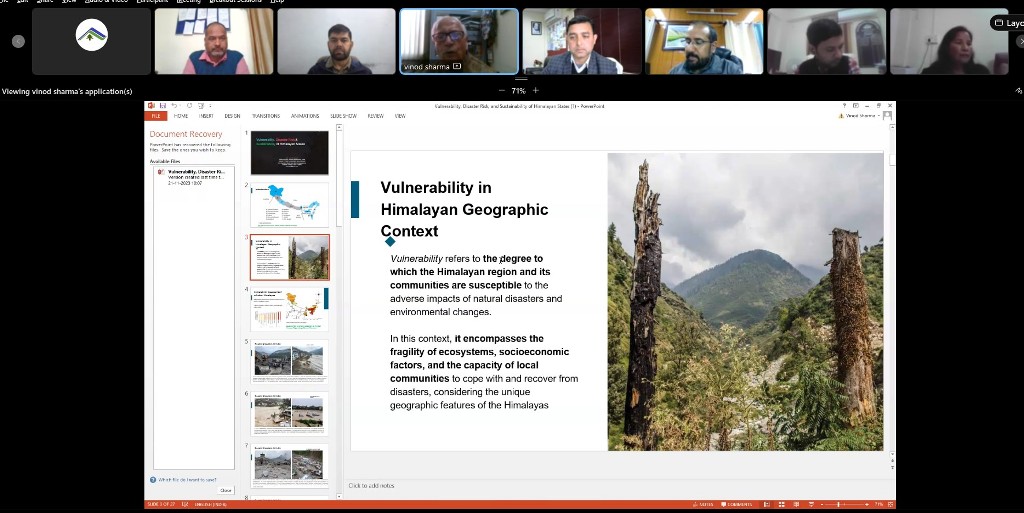Zoom out shared screen with minus icon
1024x513 pixels.
click(x=502, y=90)
